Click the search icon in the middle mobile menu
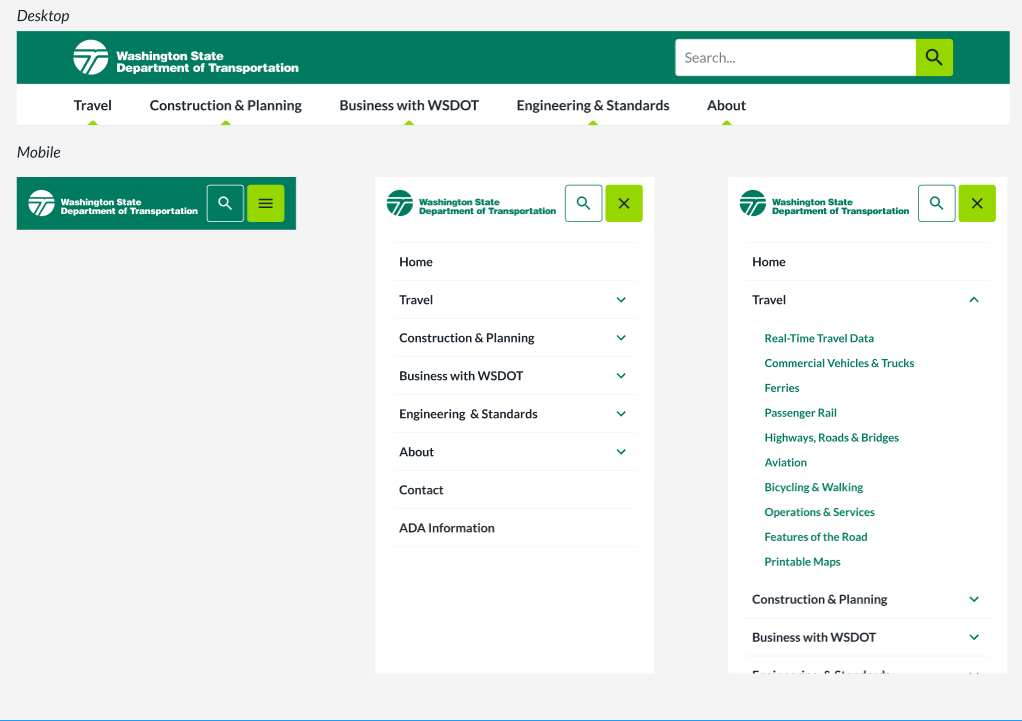Image resolution: width=1022 pixels, height=721 pixels. (x=583, y=203)
